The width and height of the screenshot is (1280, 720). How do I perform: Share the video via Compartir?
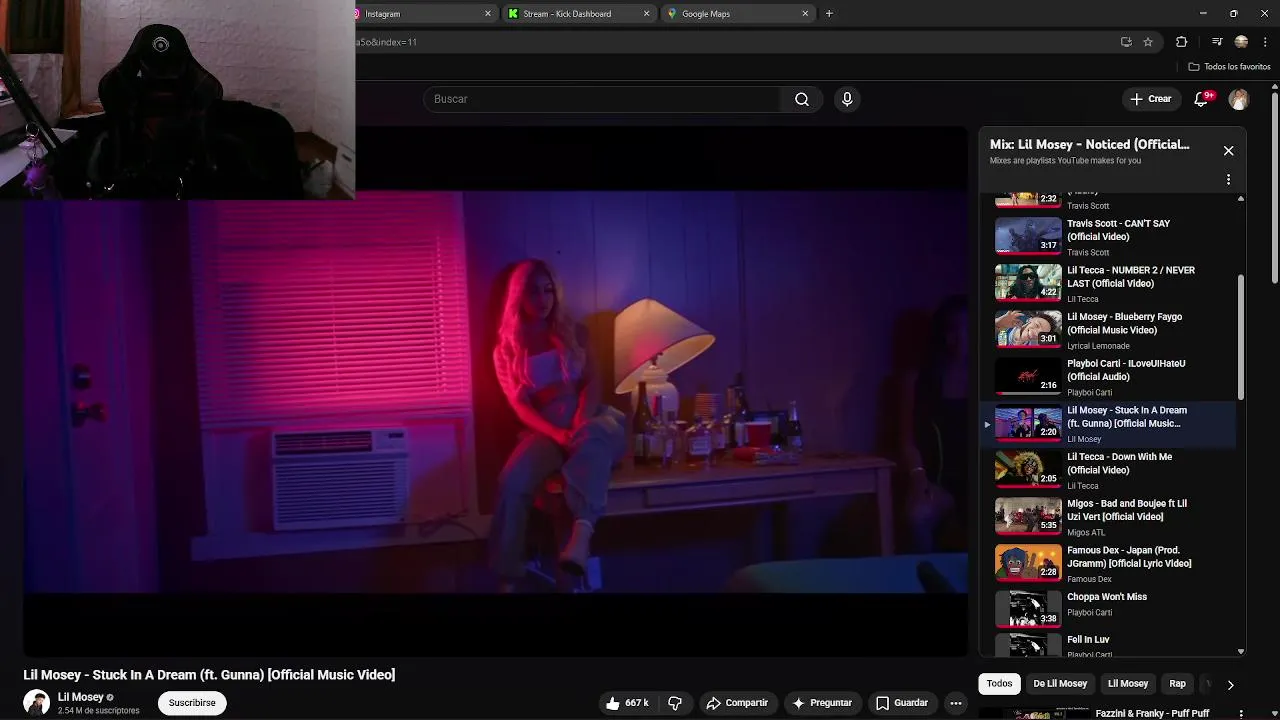[x=737, y=703]
